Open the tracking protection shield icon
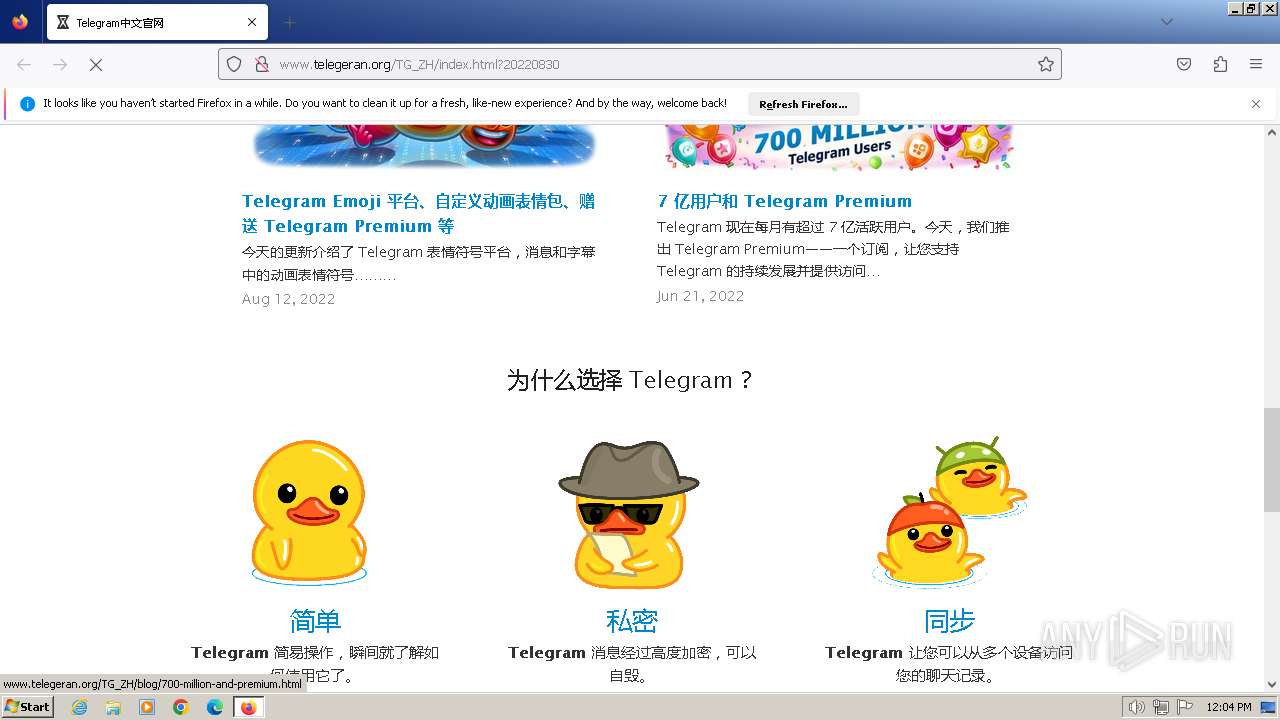Image resolution: width=1280 pixels, height=720 pixels. [234, 64]
